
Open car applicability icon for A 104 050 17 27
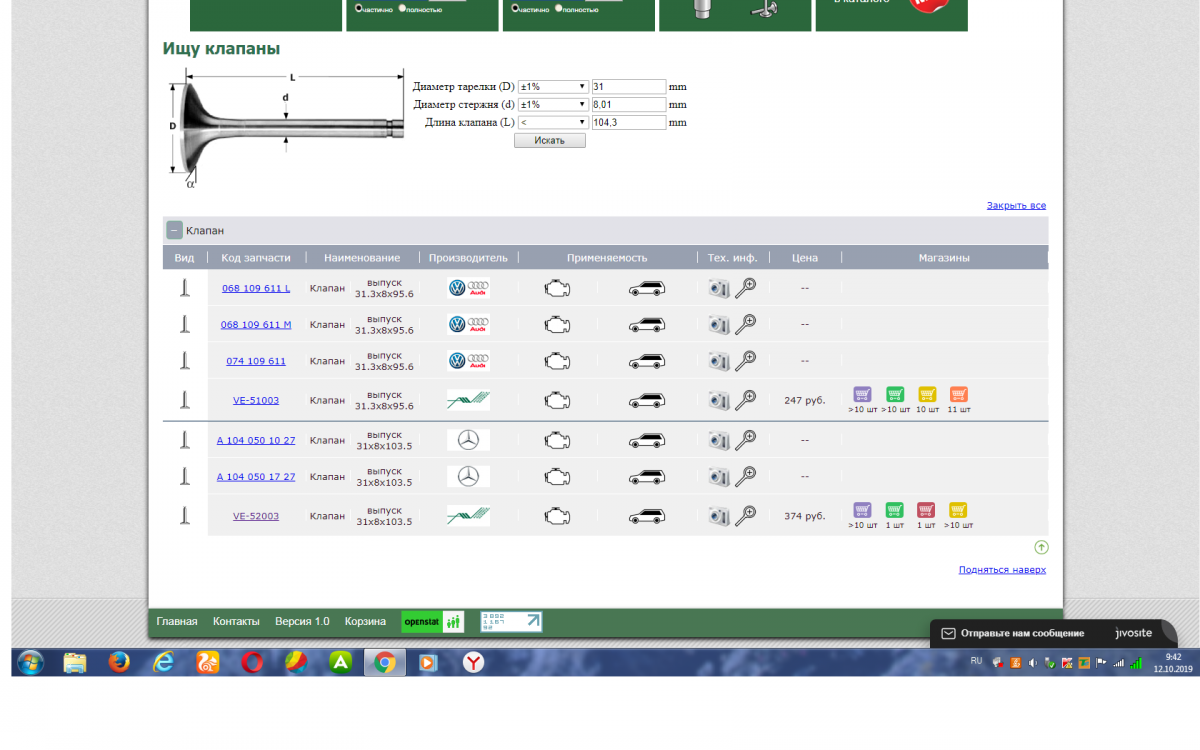coord(646,477)
